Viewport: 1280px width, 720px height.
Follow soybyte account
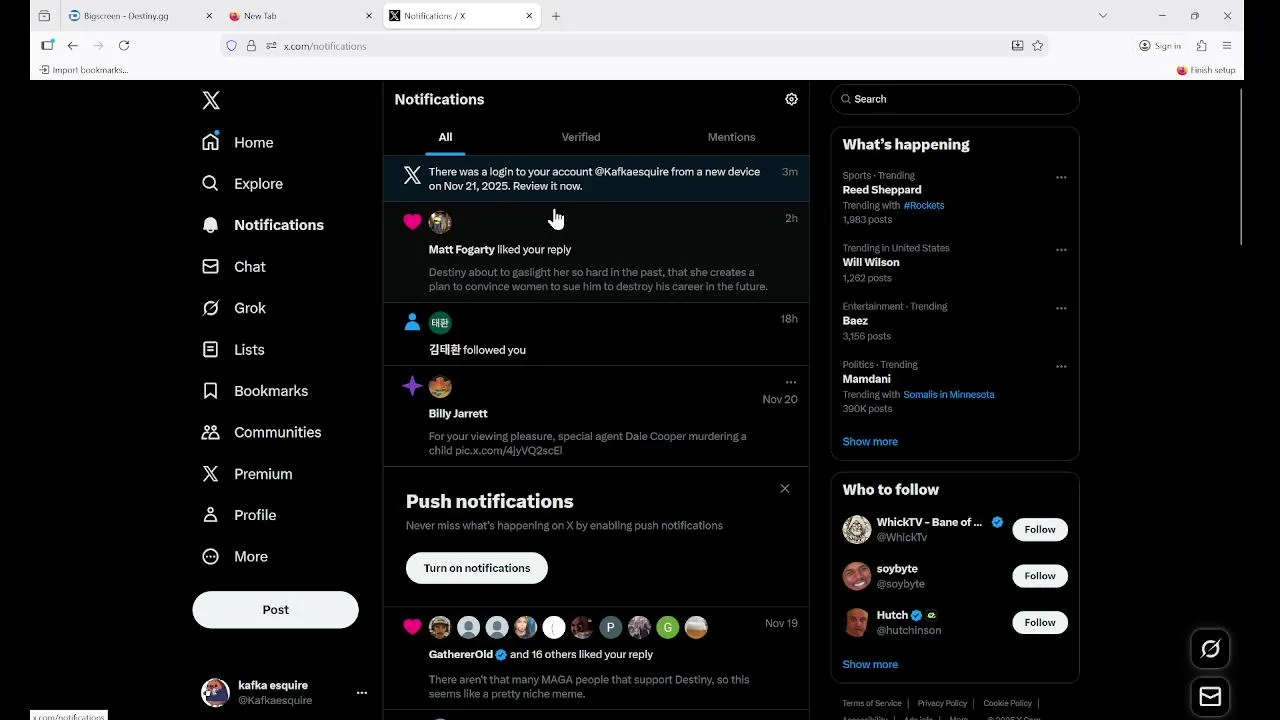point(1040,576)
